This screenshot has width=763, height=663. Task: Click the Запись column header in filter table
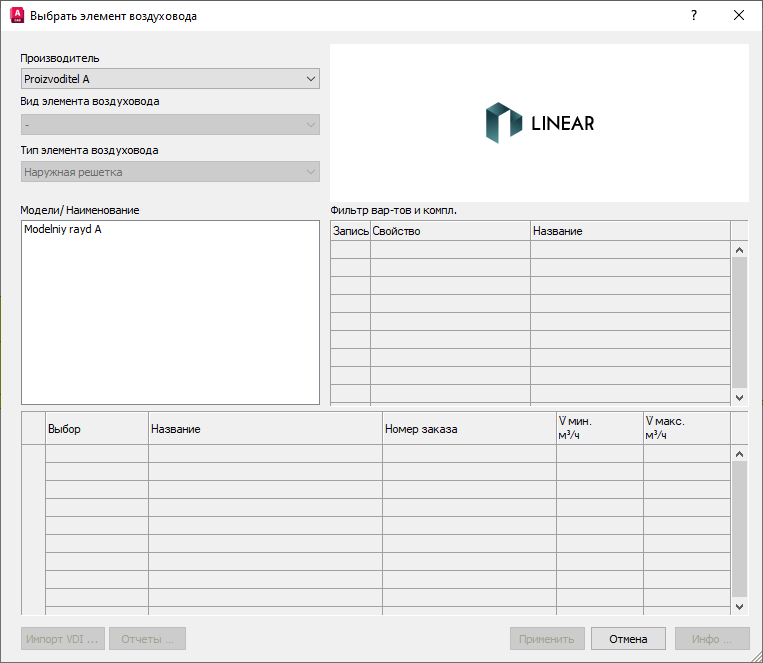(x=350, y=231)
